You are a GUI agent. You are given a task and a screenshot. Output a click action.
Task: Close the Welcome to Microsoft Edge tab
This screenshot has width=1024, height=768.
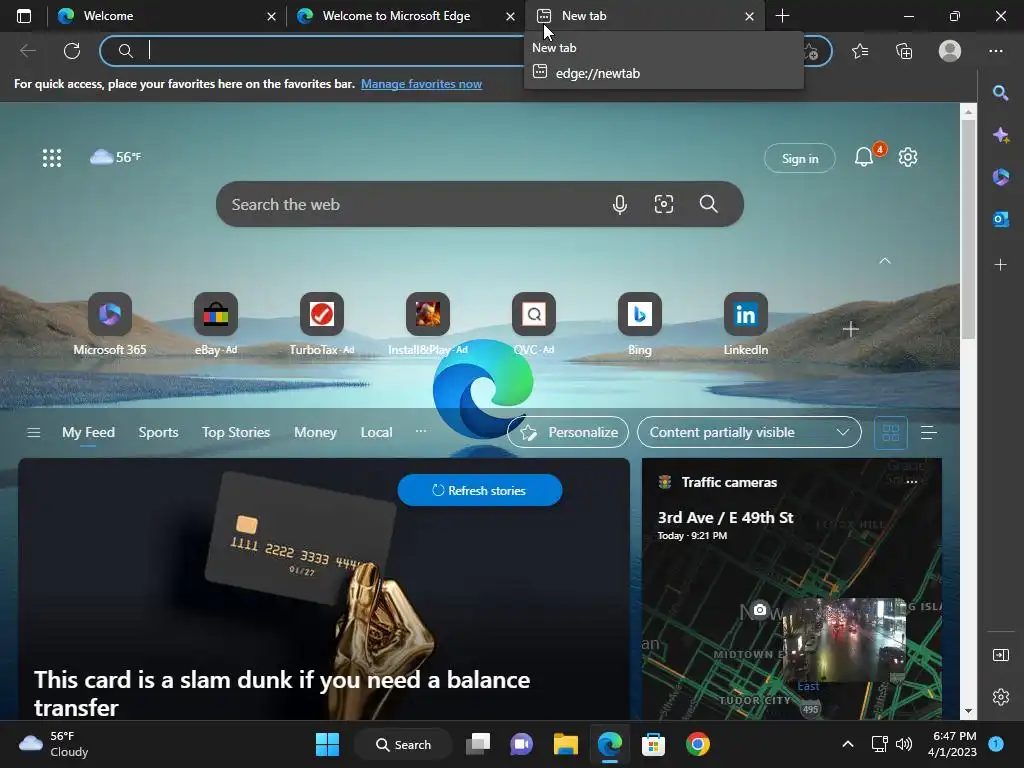510,16
